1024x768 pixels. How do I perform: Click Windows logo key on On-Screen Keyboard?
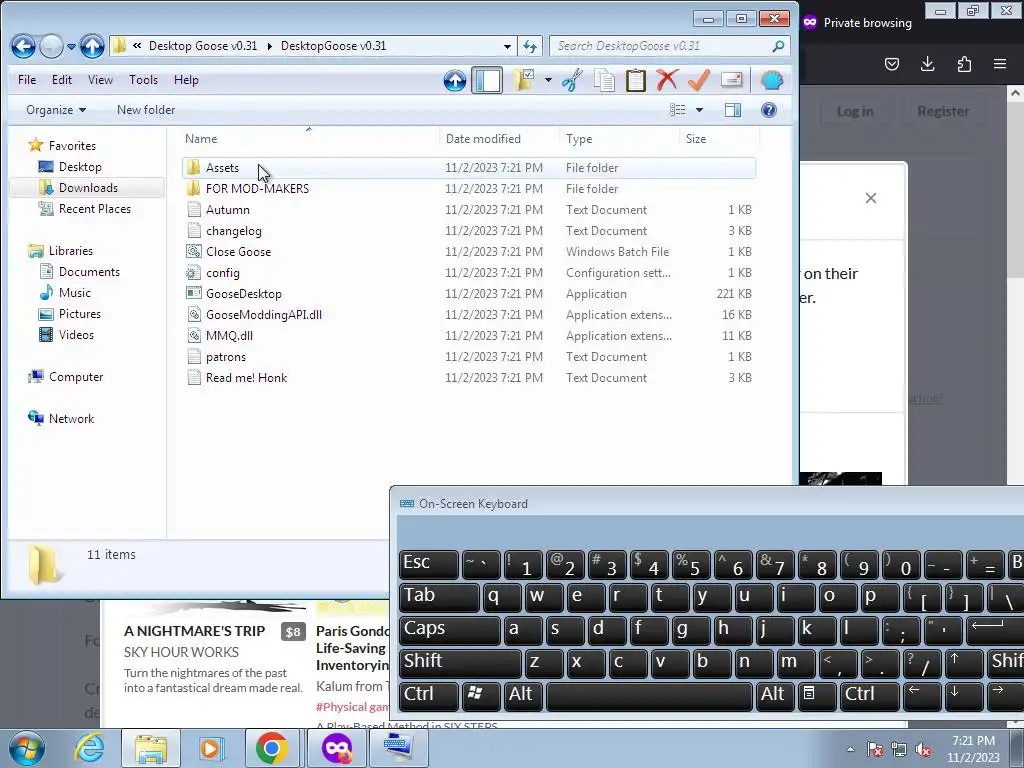[x=481, y=696]
